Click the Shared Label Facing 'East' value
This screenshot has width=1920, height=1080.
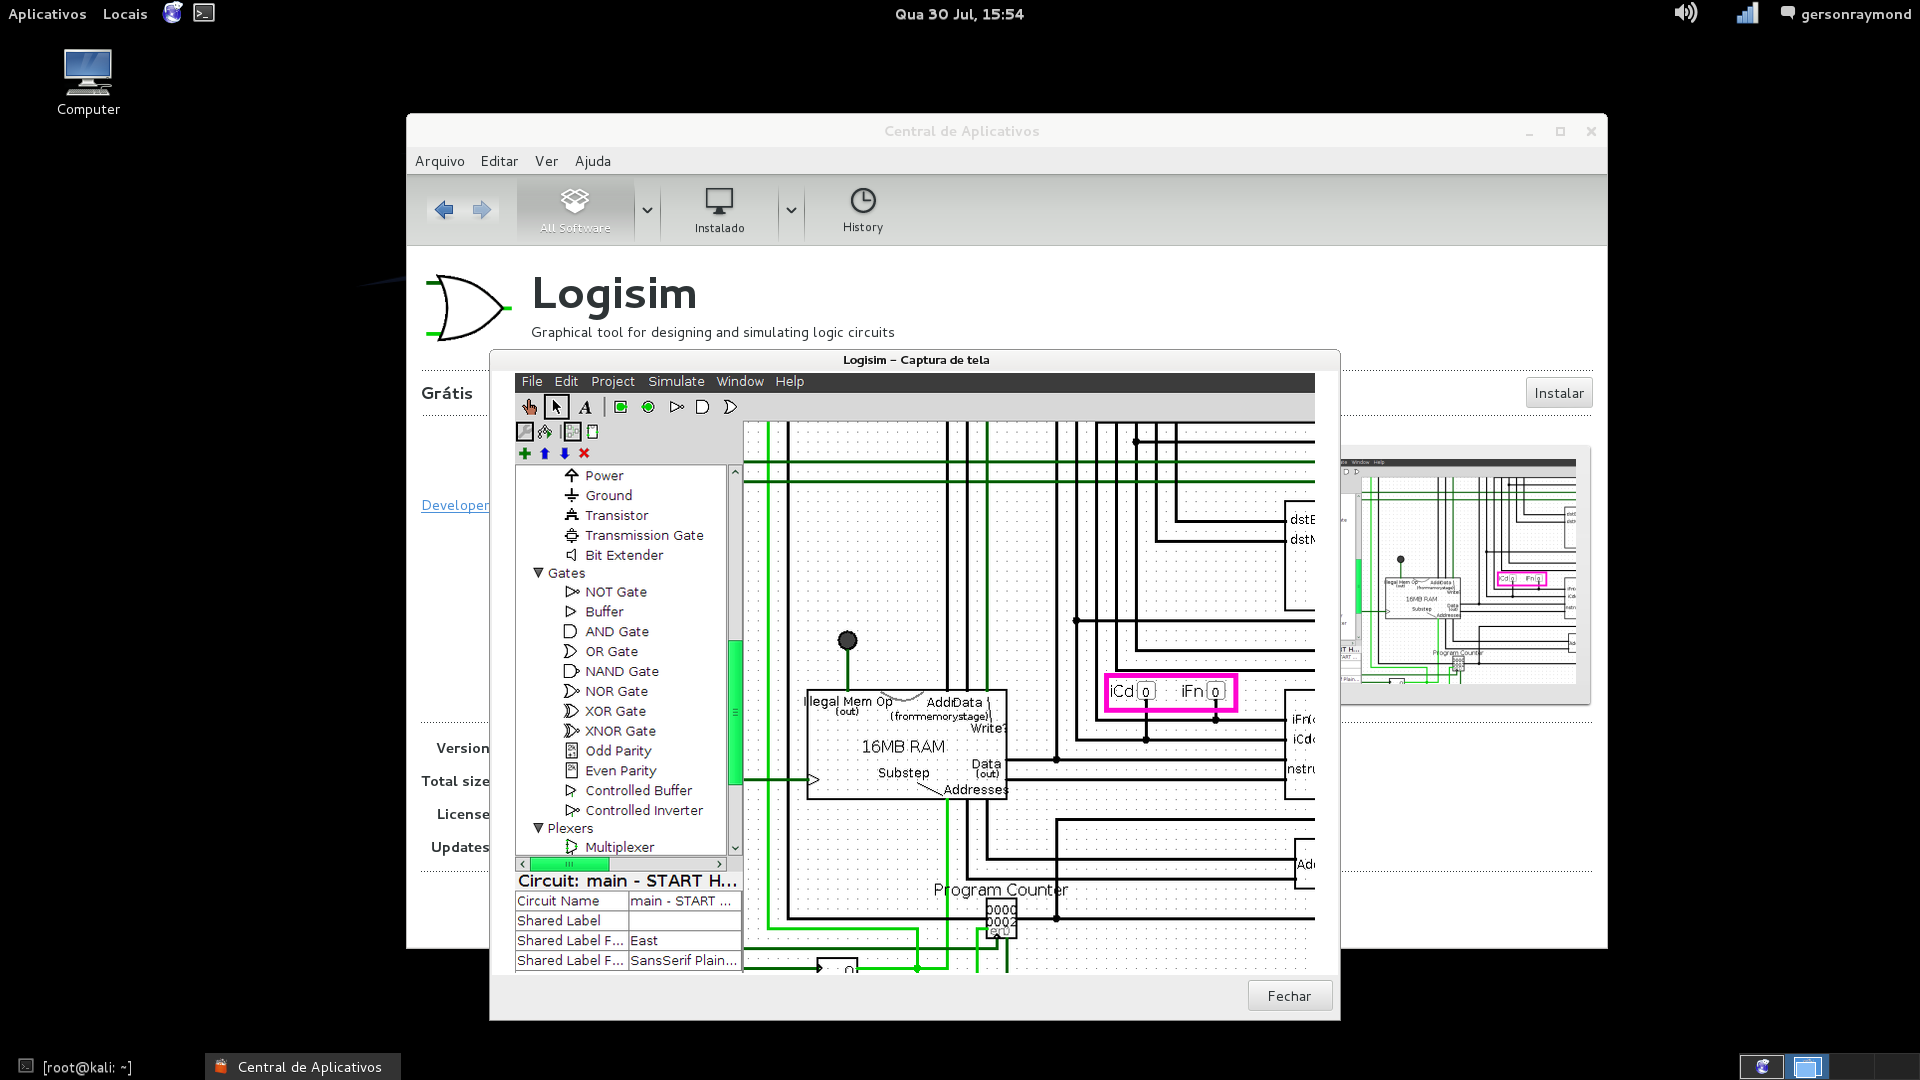pos(684,941)
